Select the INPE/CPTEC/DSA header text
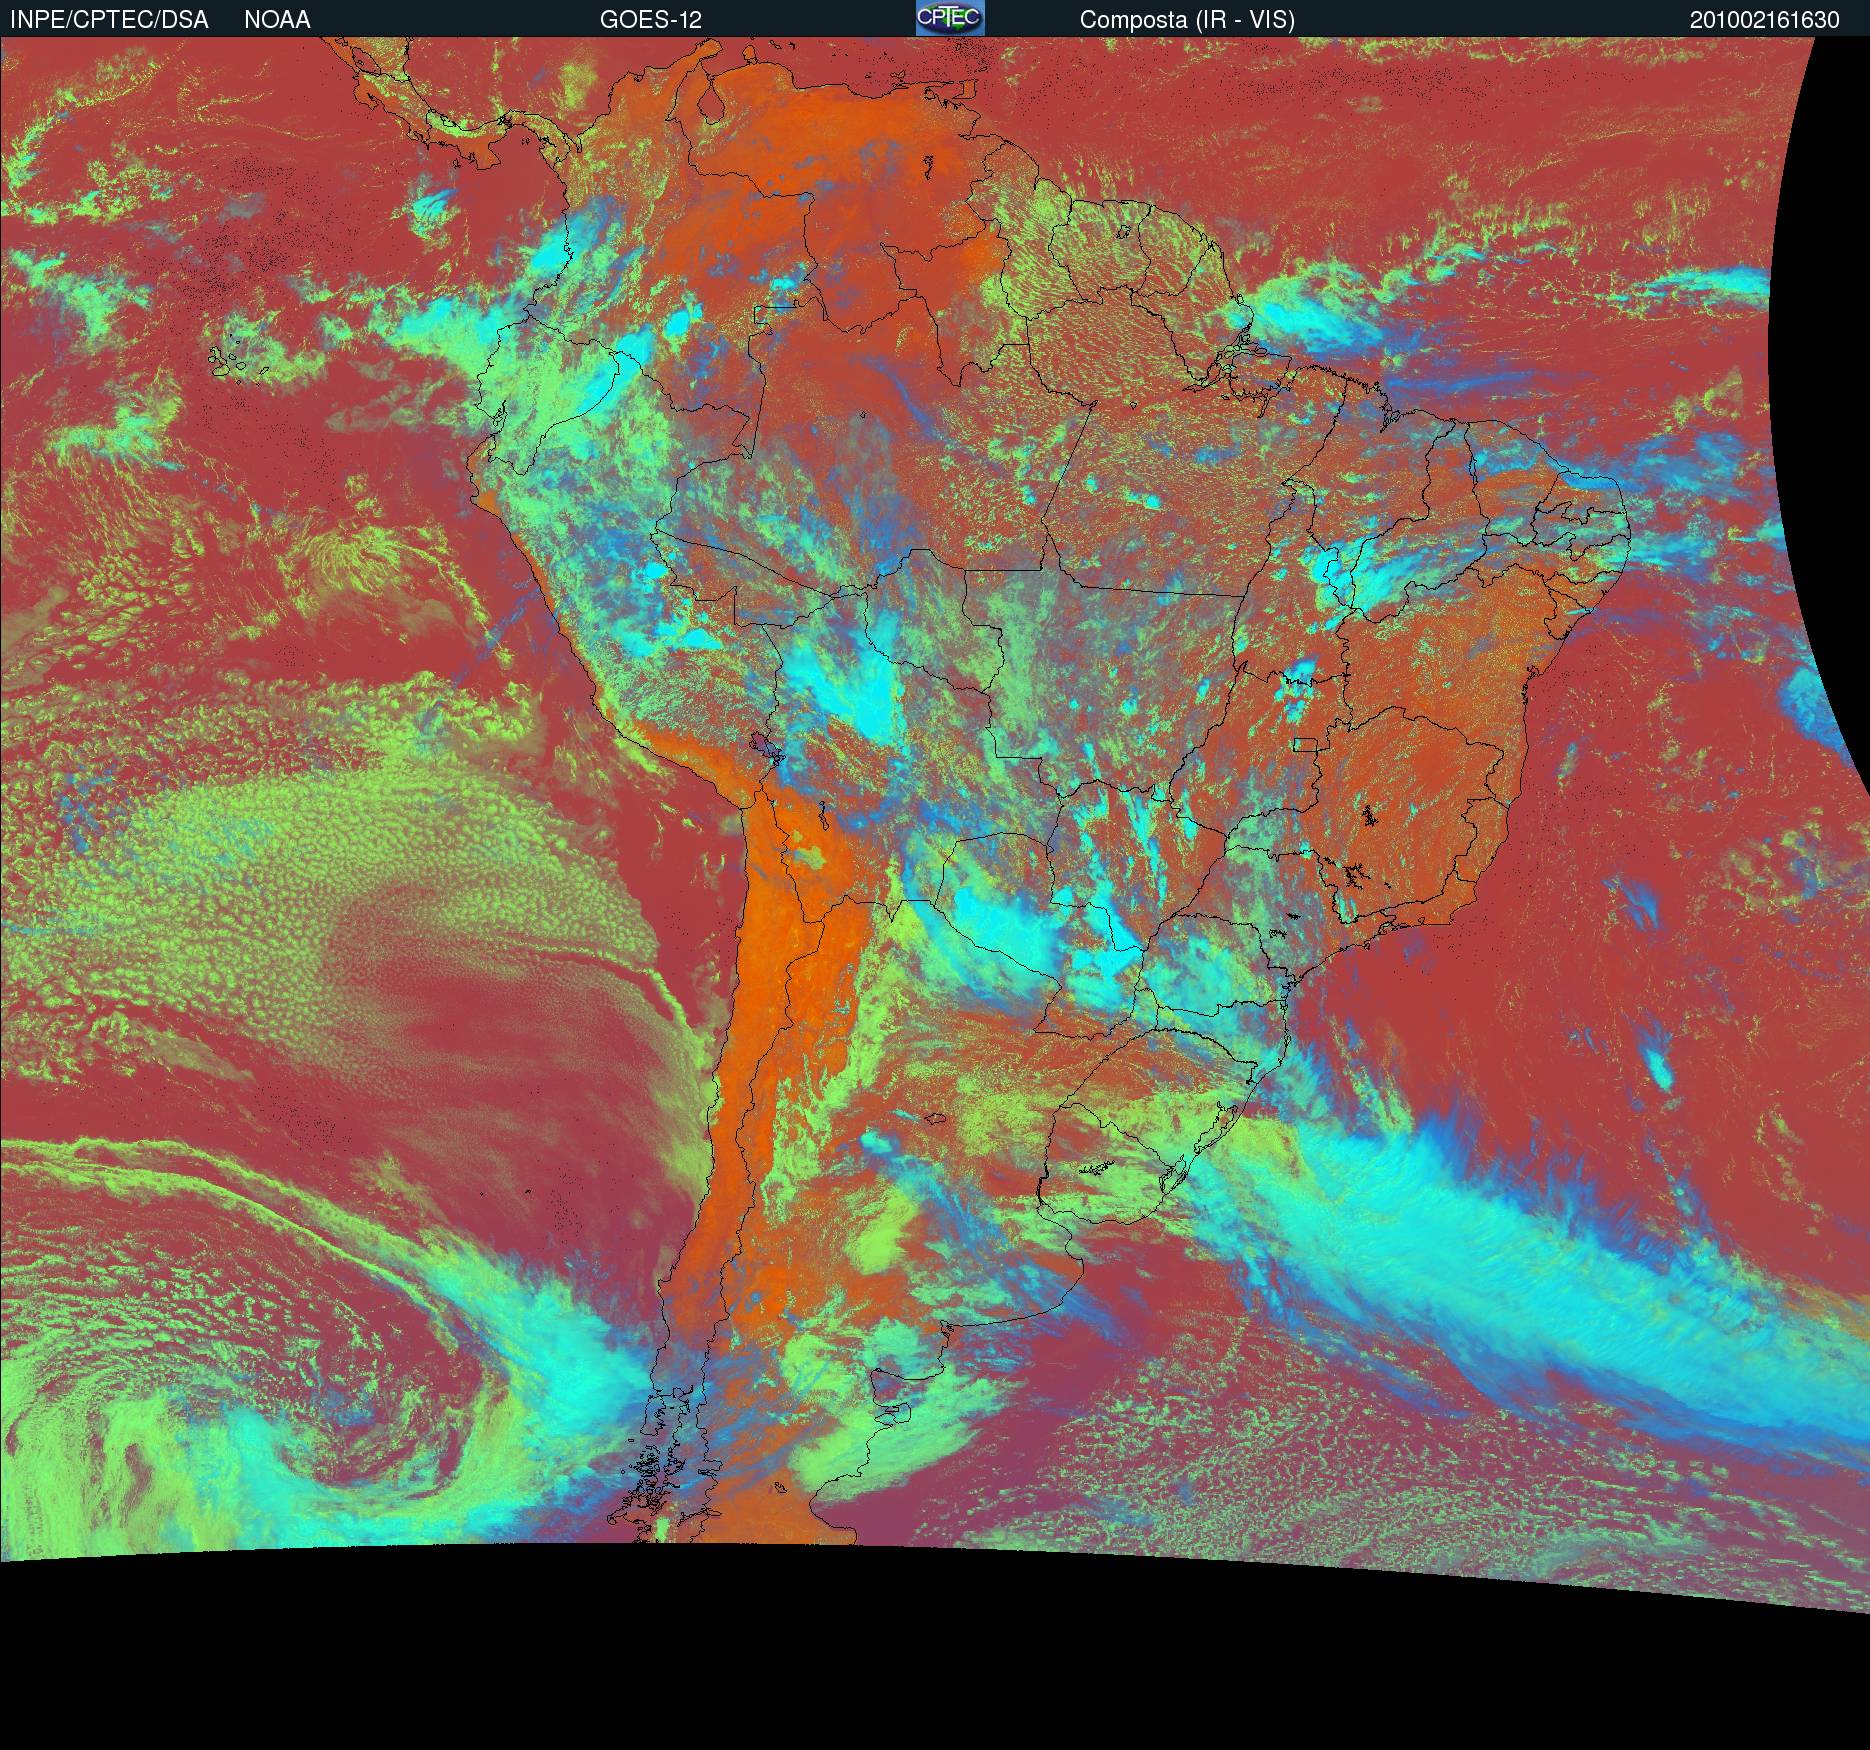The height and width of the screenshot is (1750, 1870). coord(109,20)
